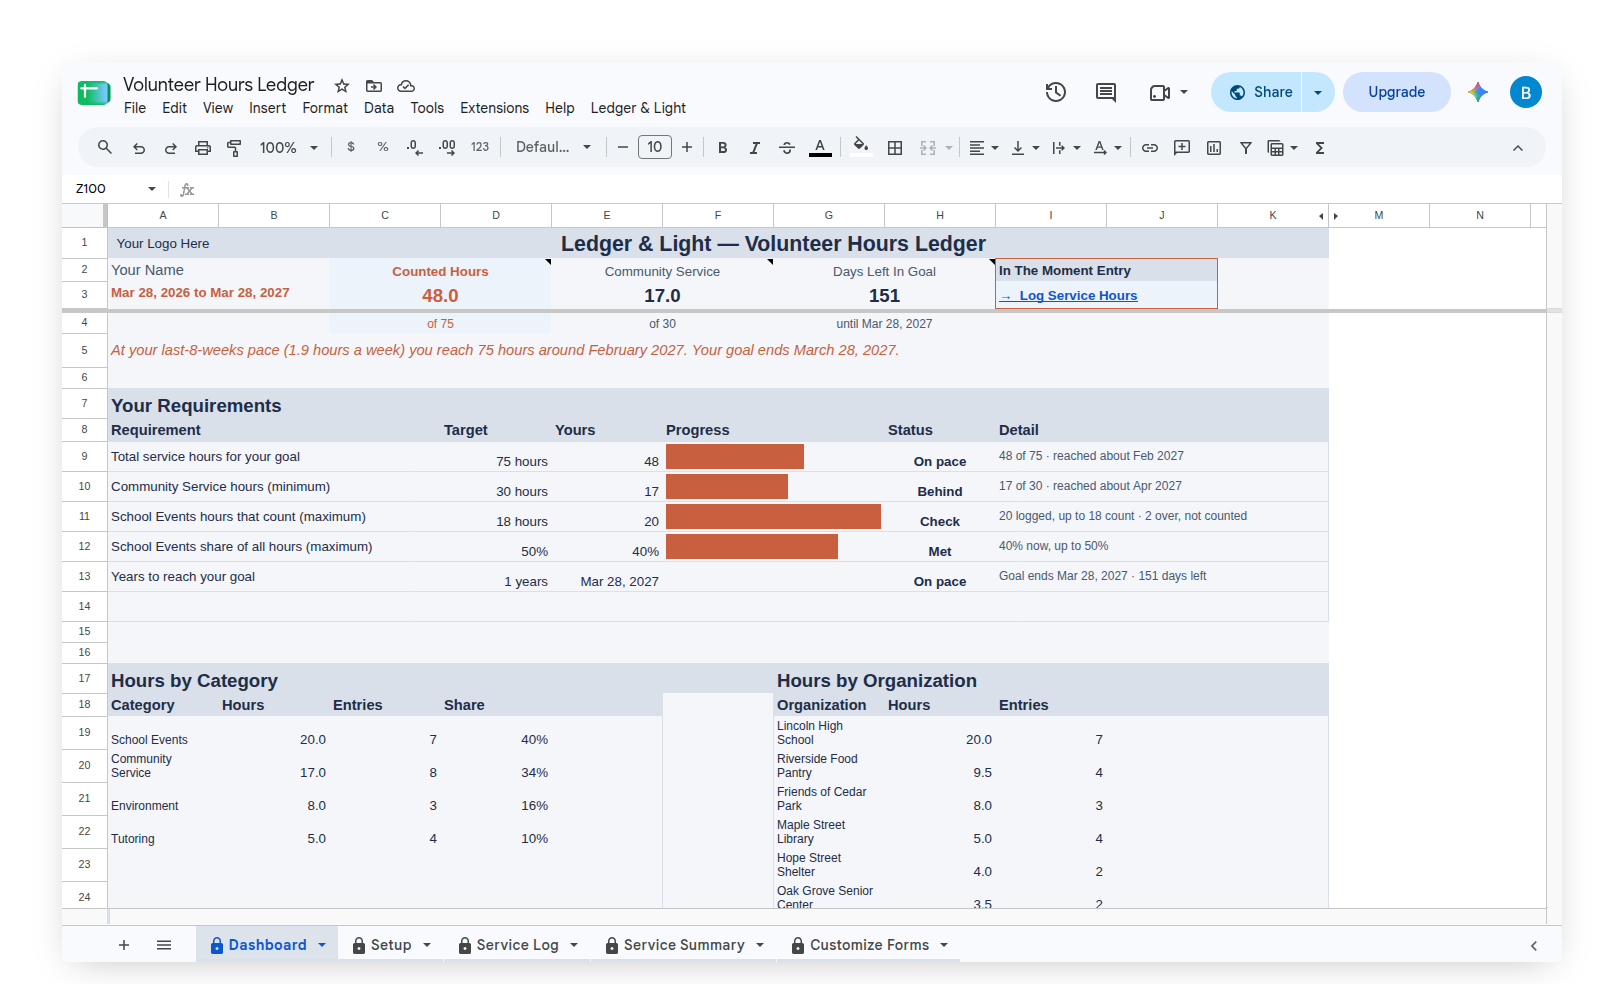Click the Upgrade button
This screenshot has width=1624, height=984.
(1397, 92)
